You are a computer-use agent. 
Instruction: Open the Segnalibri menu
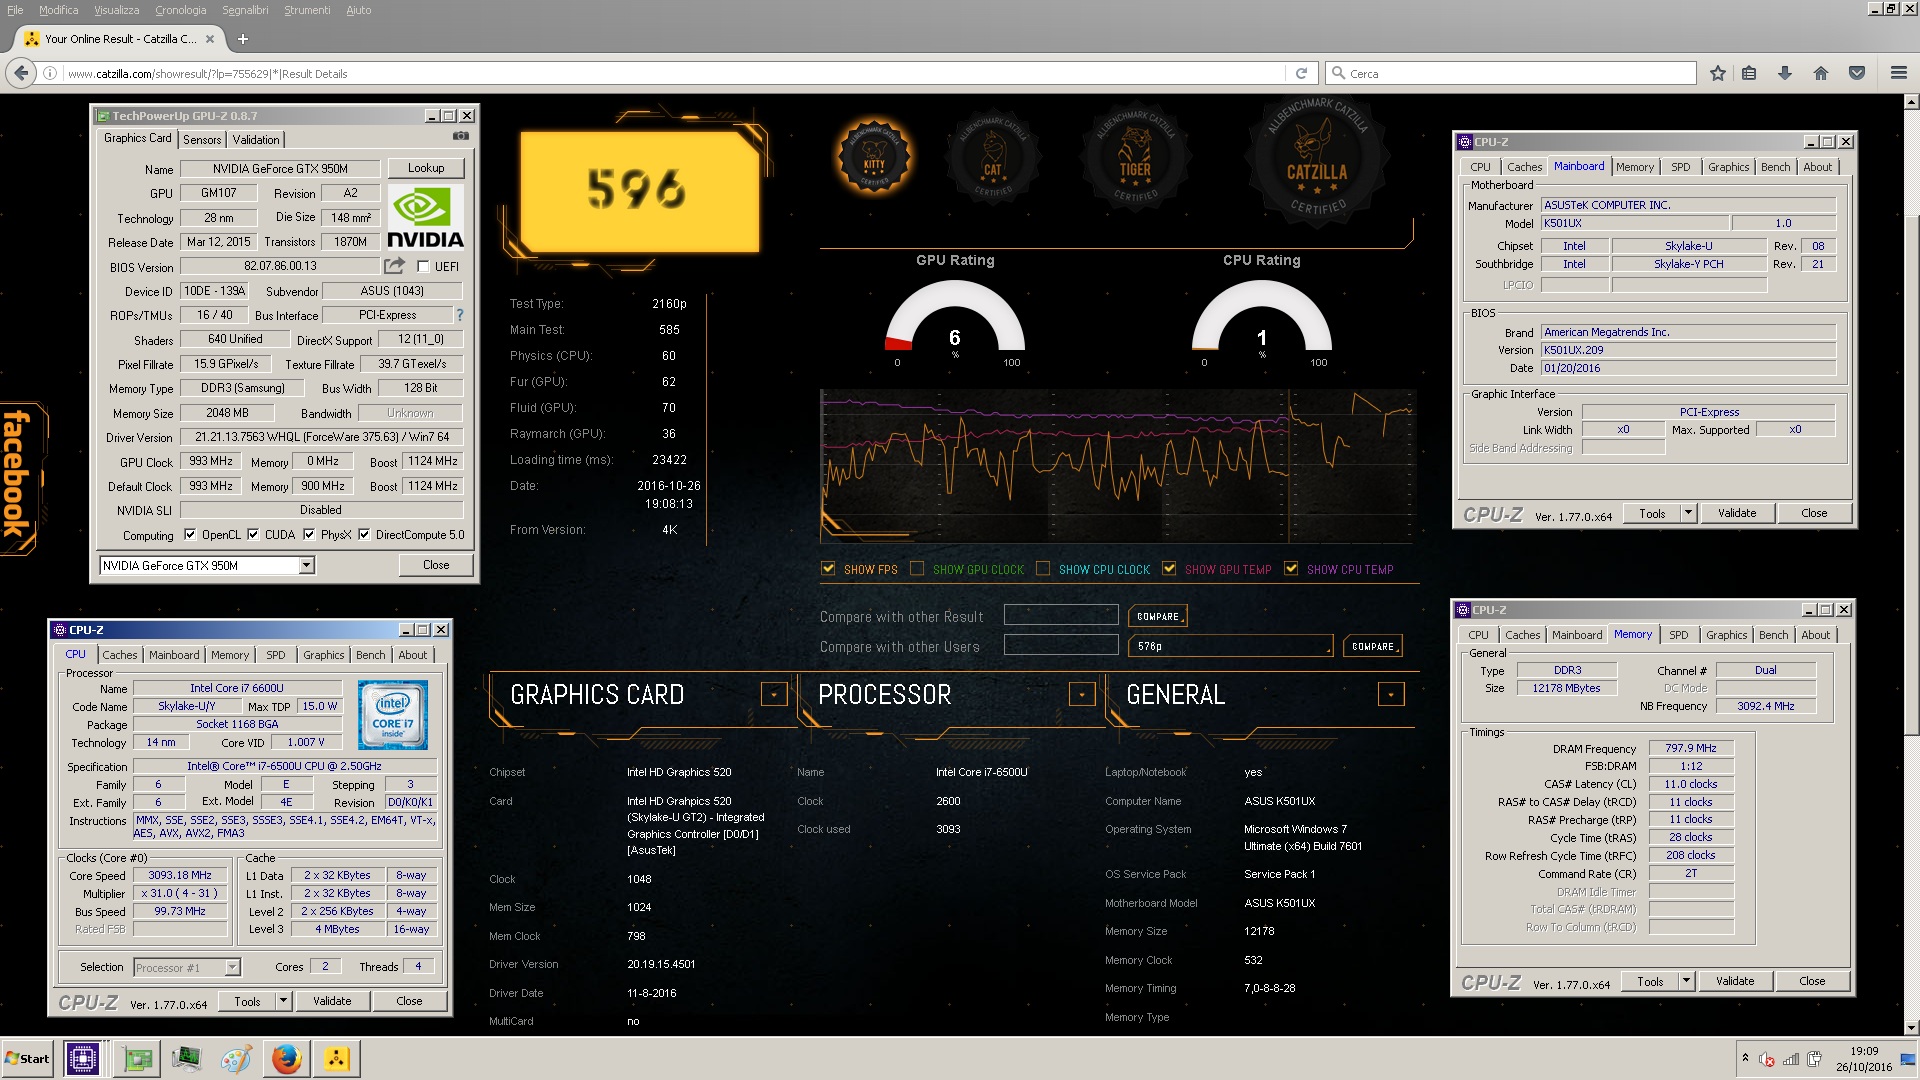tap(245, 10)
